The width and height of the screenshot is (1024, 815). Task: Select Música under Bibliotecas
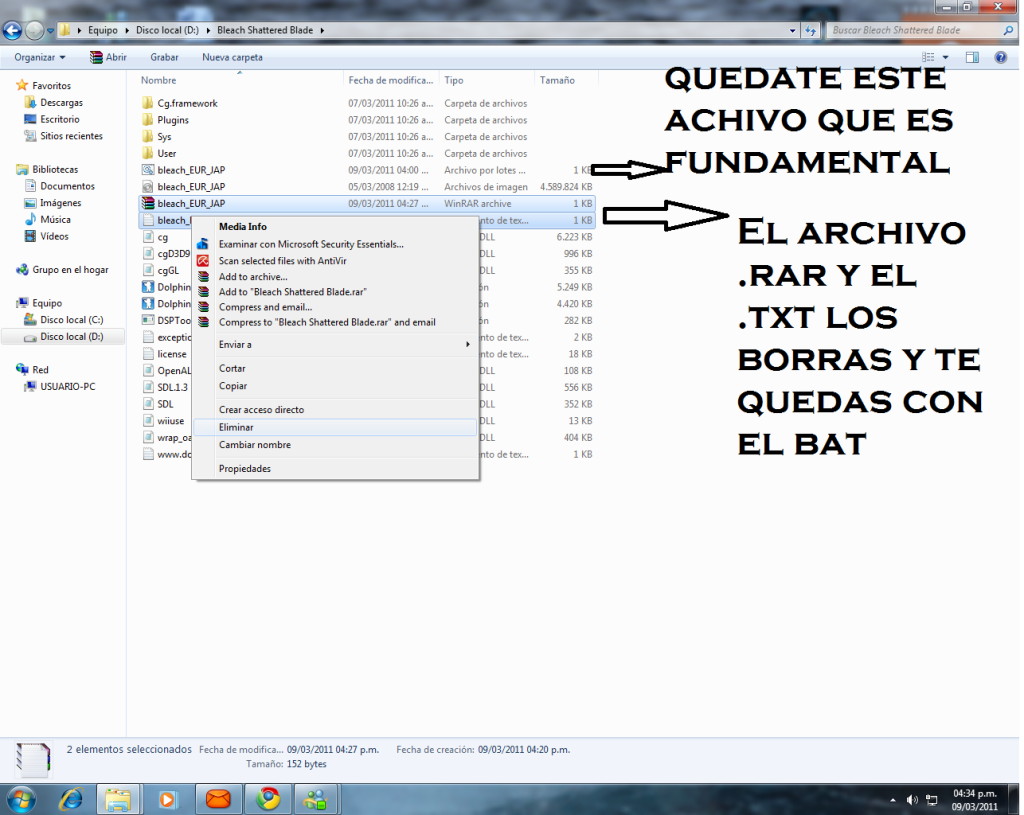click(55, 219)
